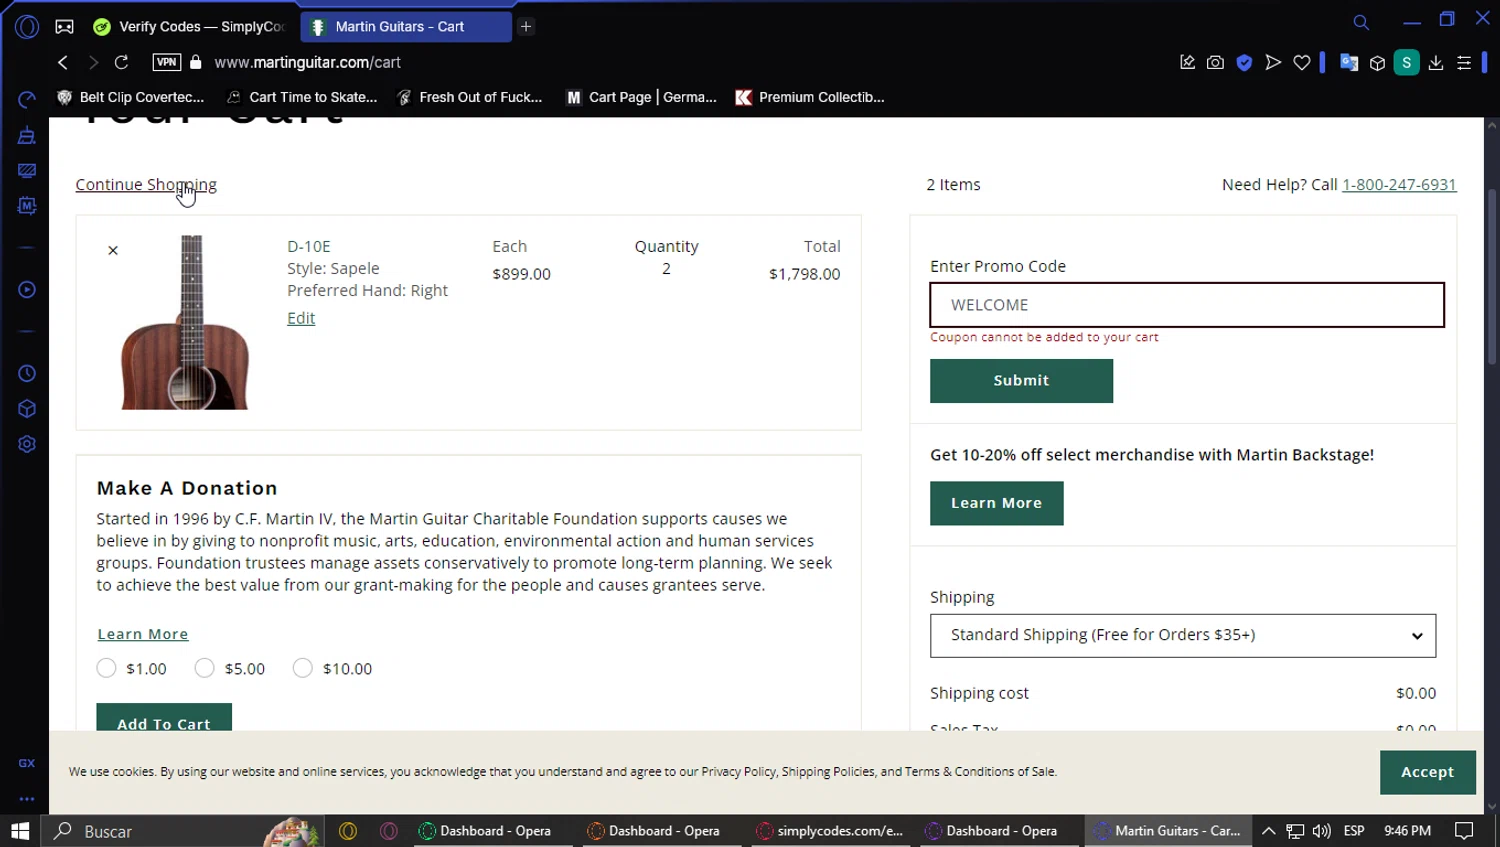Screen dimensions: 1500x847
Task: Open Cart Page Germa bookmark
Action: [642, 97]
